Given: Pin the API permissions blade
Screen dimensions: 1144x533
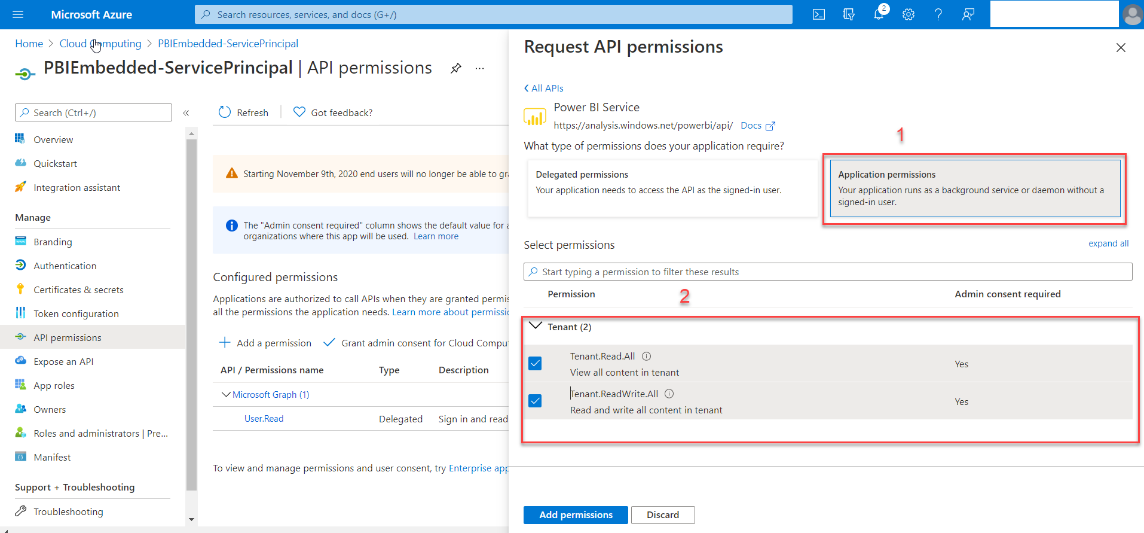Looking at the screenshot, I should pos(456,68).
